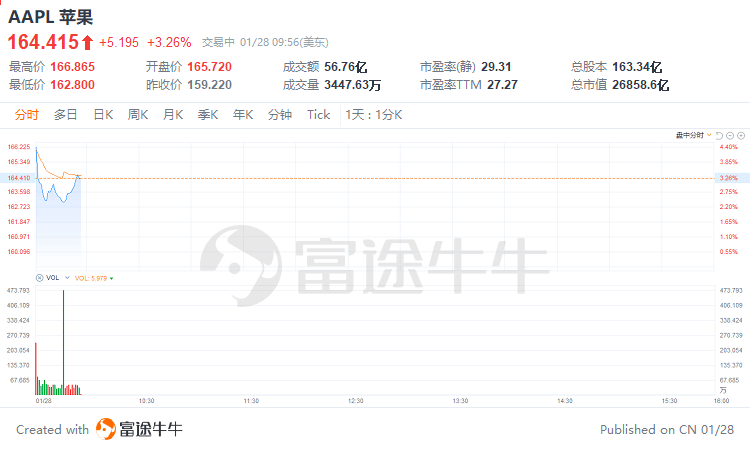Click market cap 26858.6亿

[x=640, y=85]
